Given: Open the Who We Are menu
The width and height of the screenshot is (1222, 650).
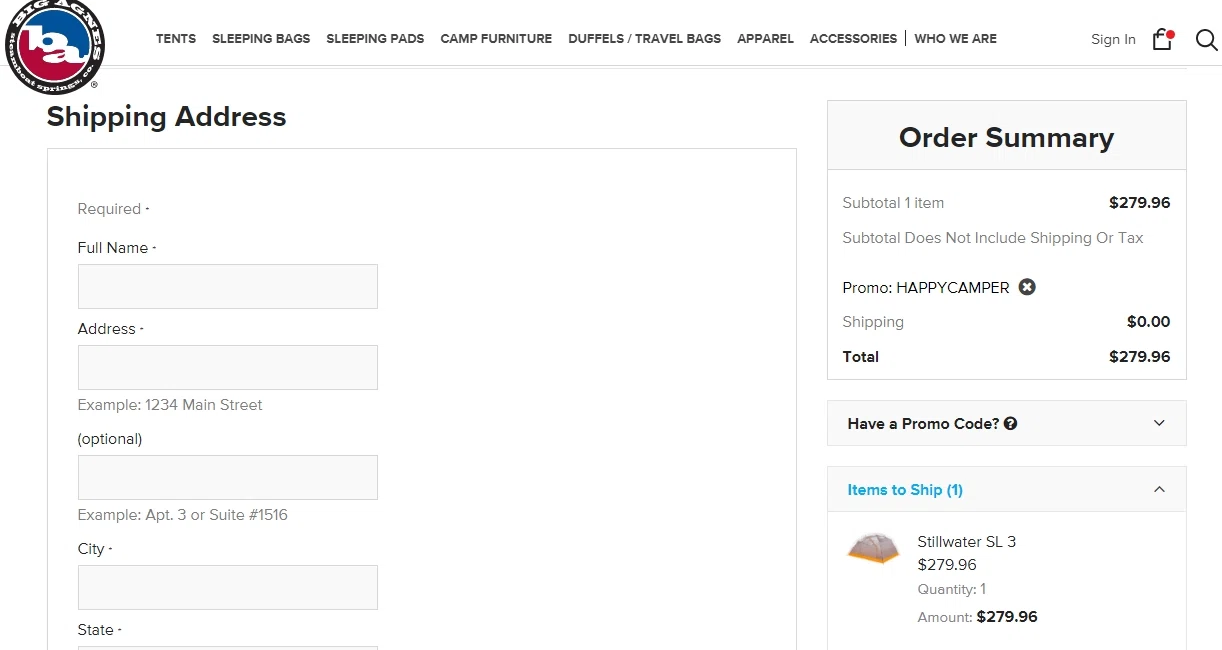Looking at the screenshot, I should click(x=955, y=39).
